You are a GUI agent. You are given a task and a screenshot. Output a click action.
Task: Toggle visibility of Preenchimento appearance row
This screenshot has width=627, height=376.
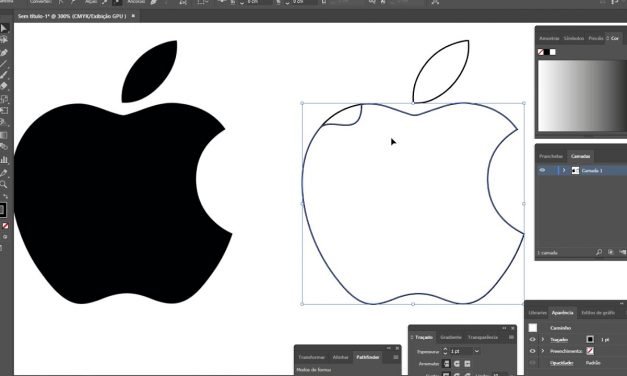click(x=532, y=351)
